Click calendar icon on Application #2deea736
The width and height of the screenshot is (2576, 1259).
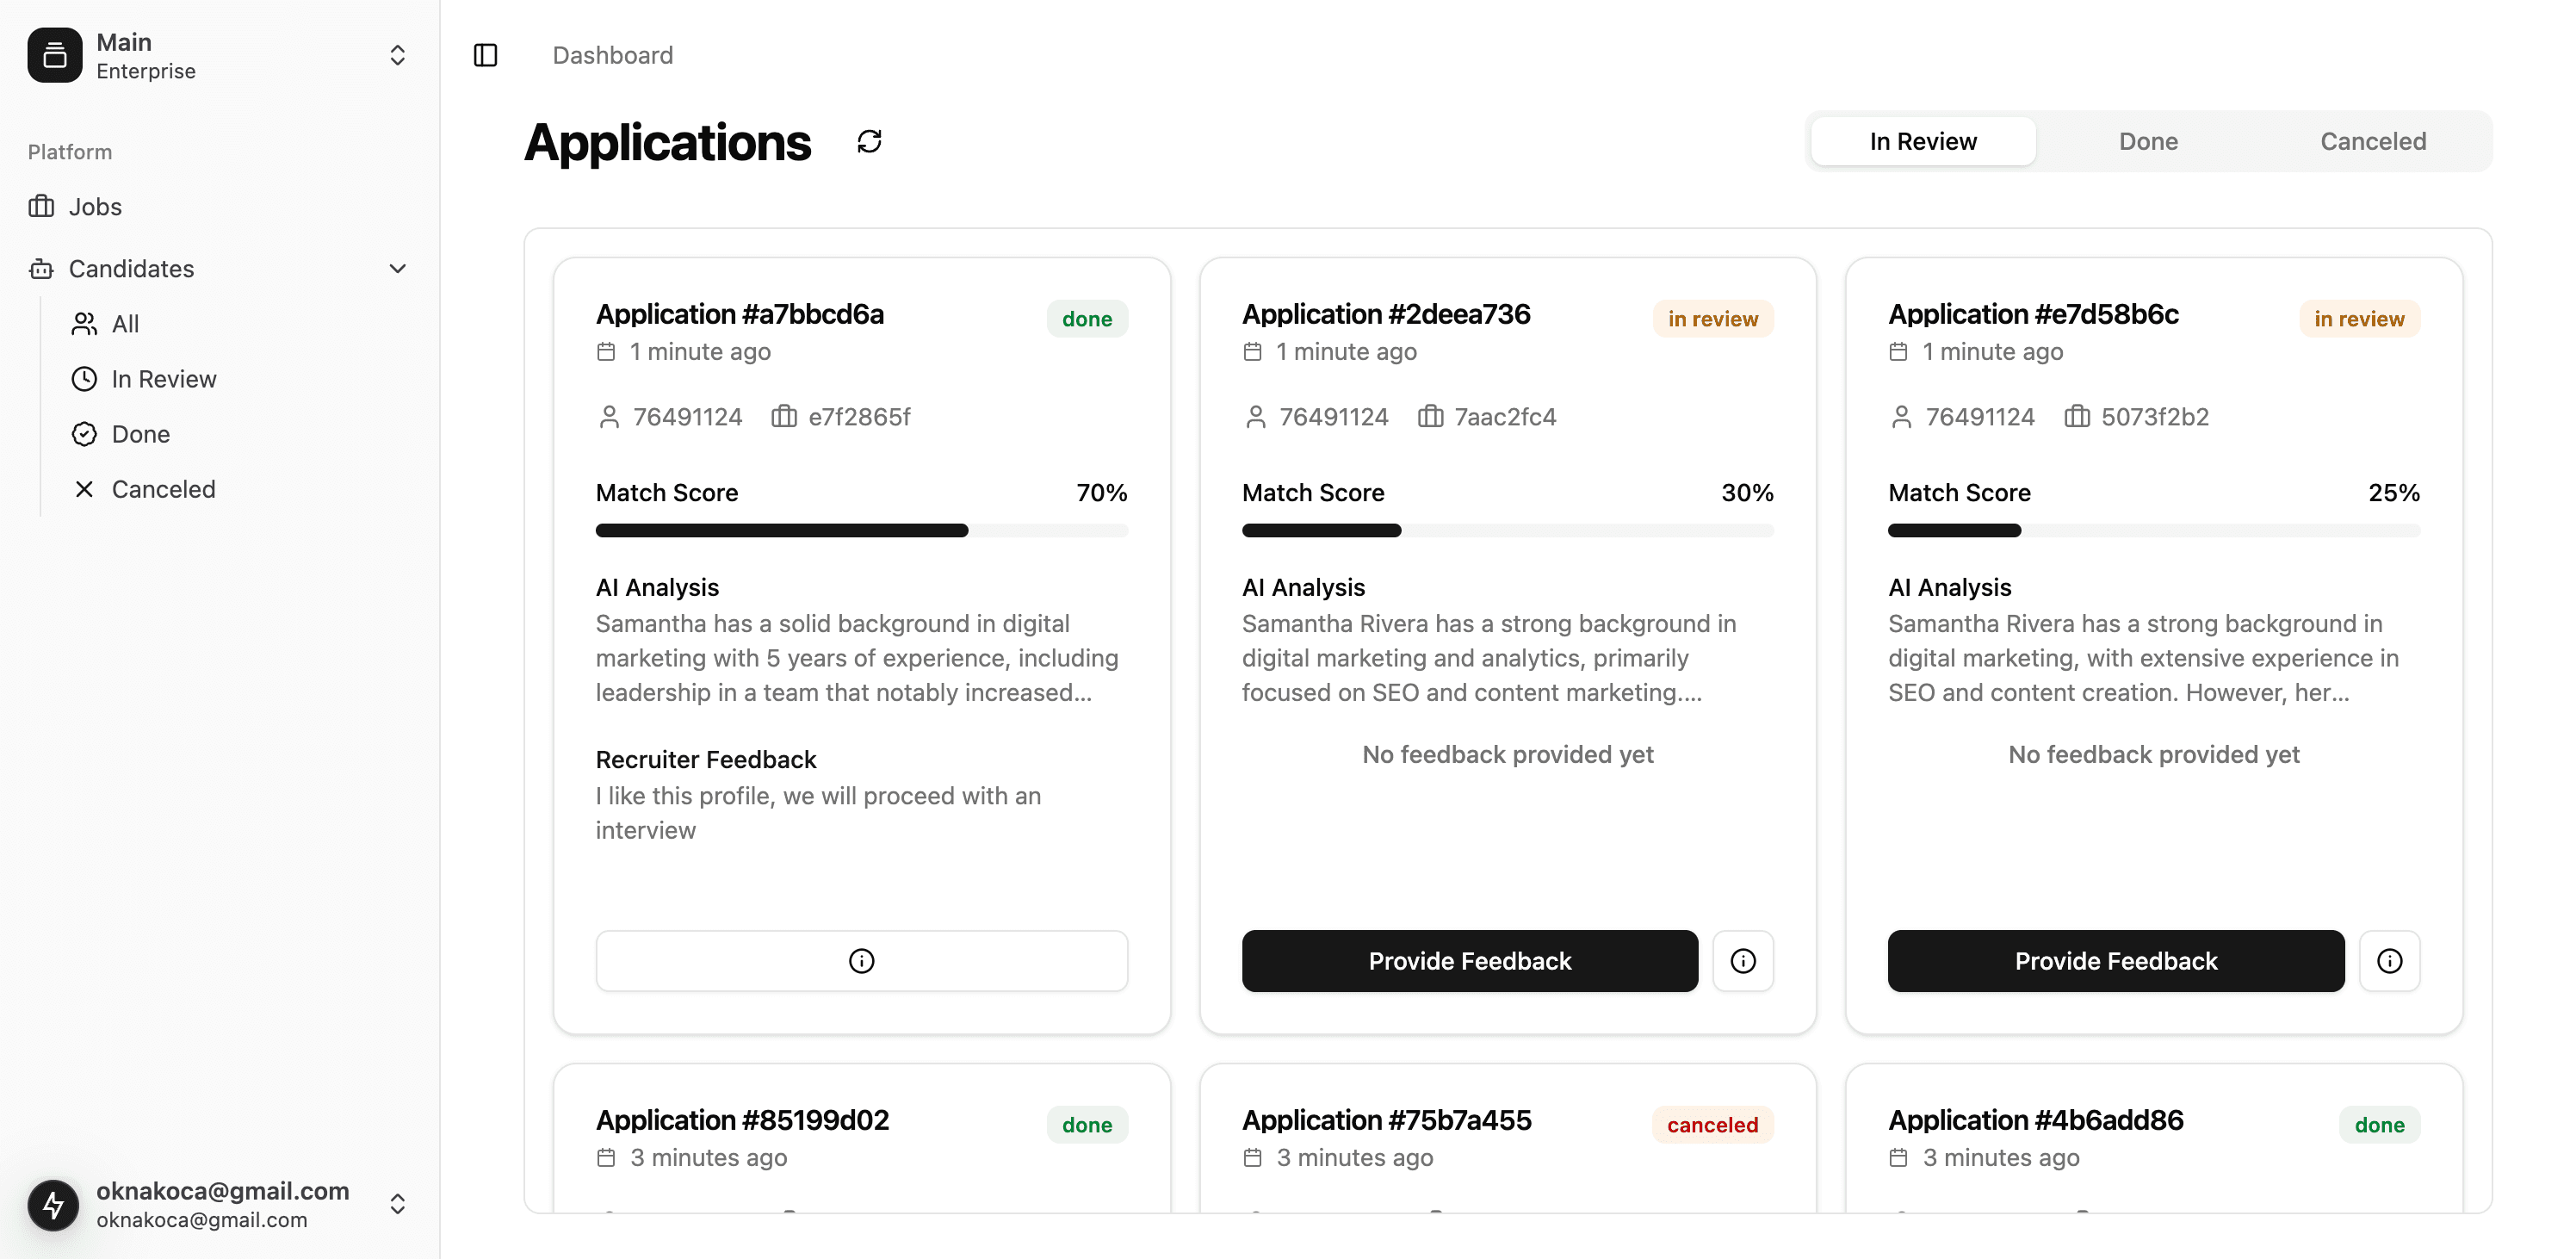(1252, 352)
